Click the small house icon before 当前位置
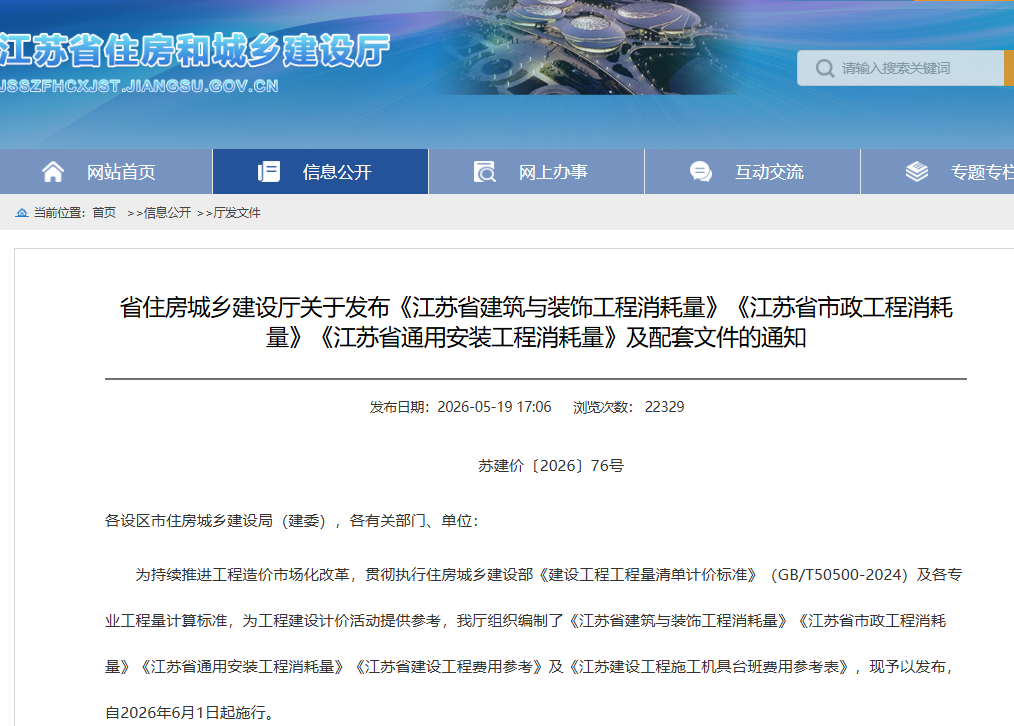The image size is (1014, 726). pyautogui.click(x=22, y=213)
